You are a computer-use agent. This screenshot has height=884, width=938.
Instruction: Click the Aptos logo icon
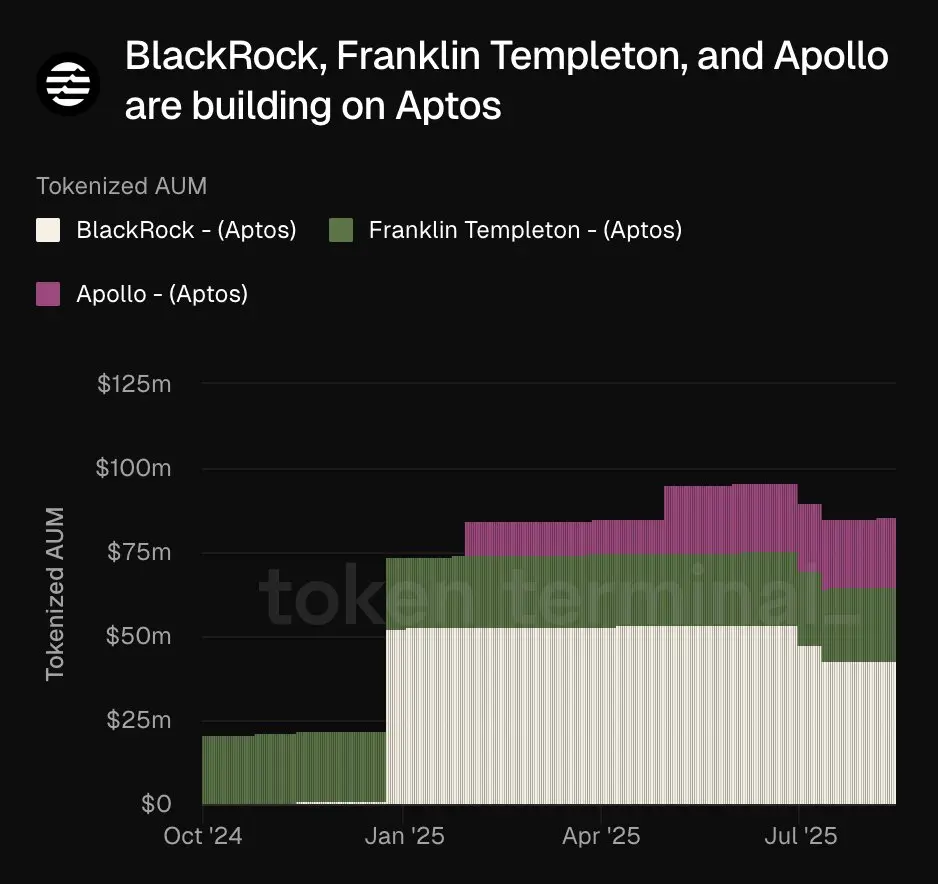click(x=68, y=84)
